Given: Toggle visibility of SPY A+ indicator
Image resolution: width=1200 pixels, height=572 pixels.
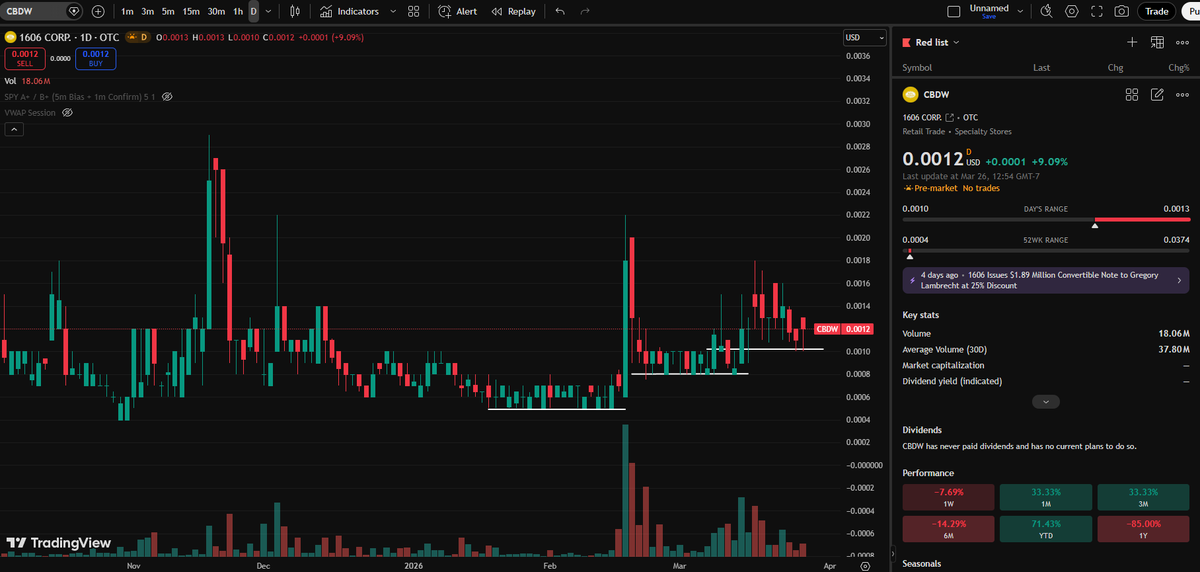Looking at the screenshot, I should [x=167, y=97].
